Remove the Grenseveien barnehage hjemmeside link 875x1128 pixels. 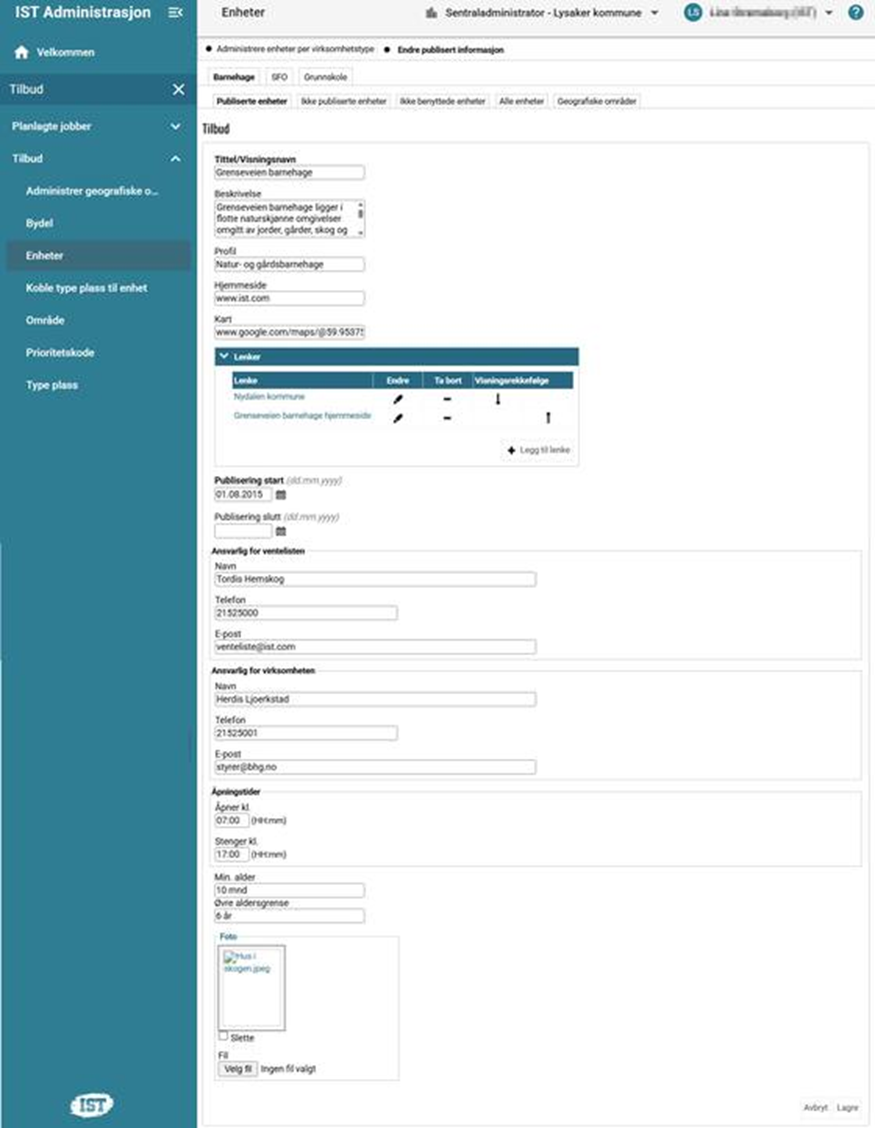tap(447, 418)
